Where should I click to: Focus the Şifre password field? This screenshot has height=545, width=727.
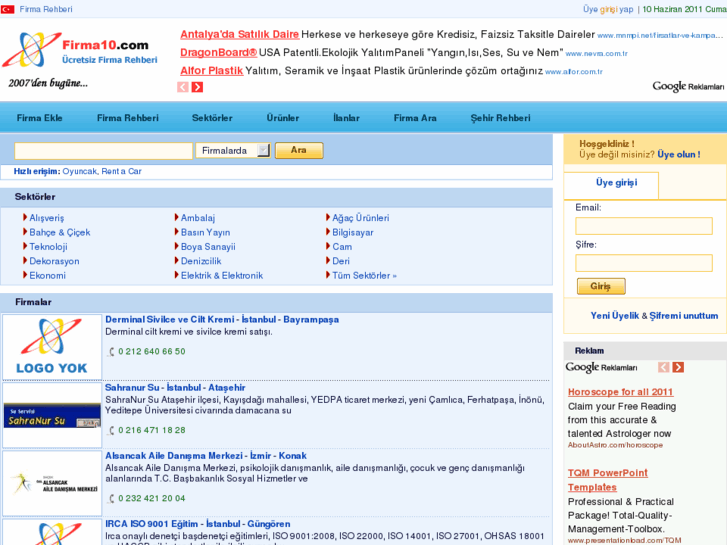(643, 263)
